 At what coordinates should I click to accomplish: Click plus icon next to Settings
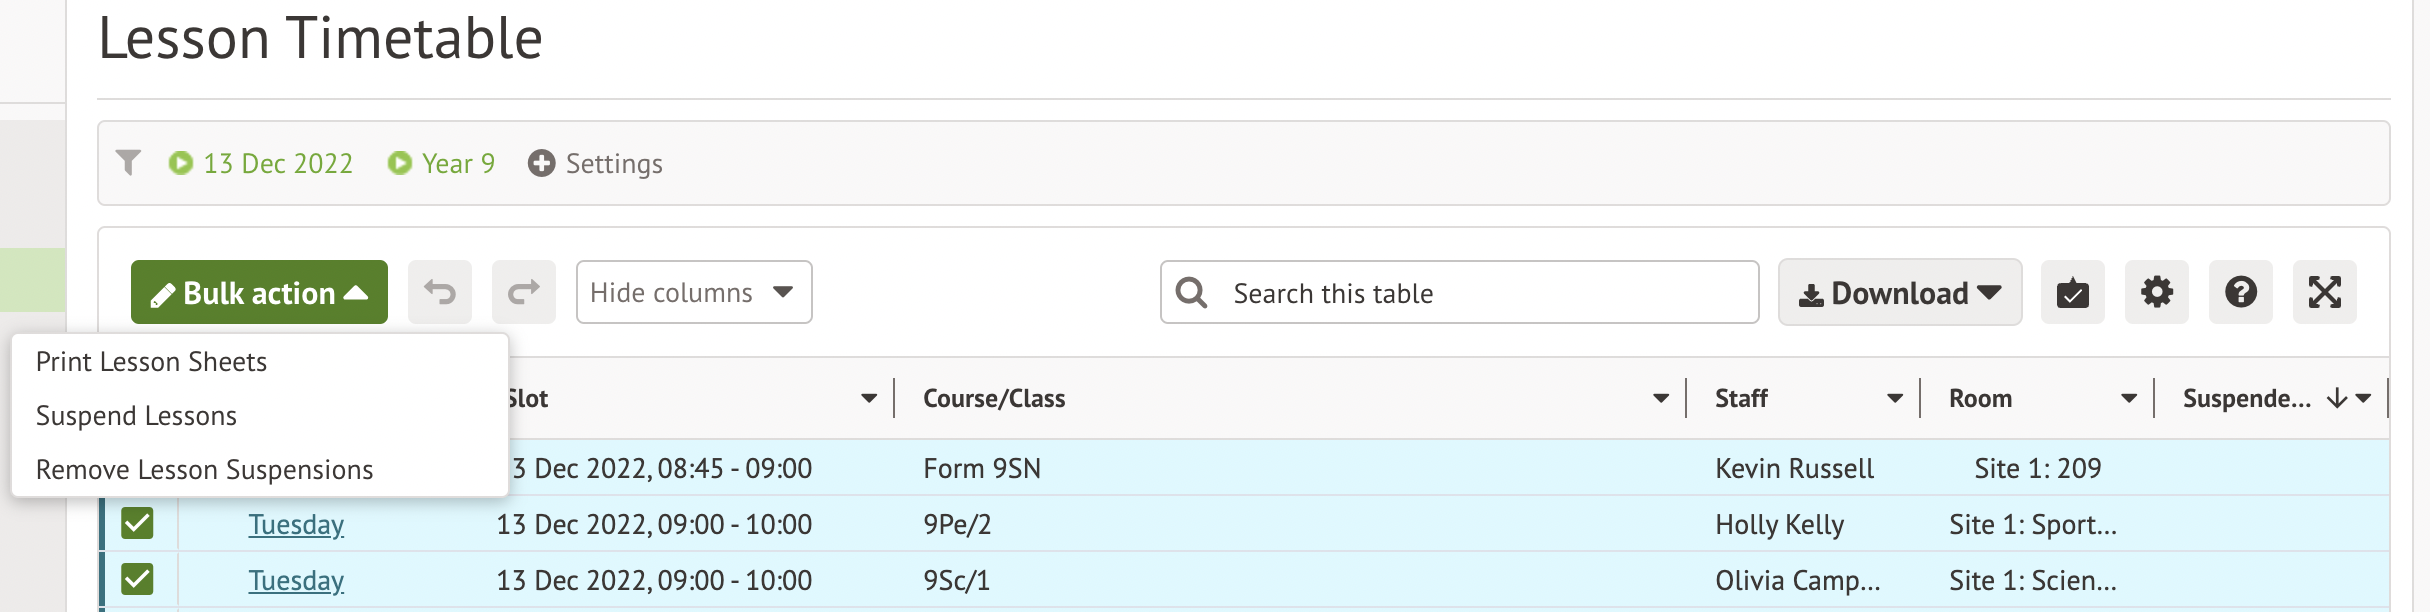coord(541,163)
